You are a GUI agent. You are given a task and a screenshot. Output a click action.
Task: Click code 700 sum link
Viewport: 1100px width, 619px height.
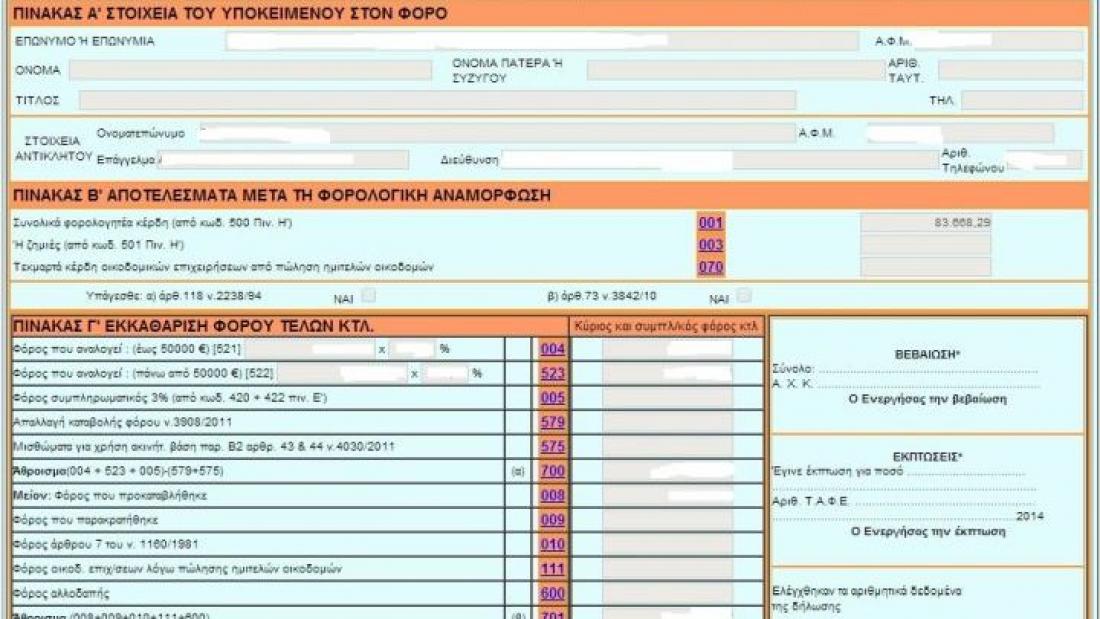[x=552, y=471]
